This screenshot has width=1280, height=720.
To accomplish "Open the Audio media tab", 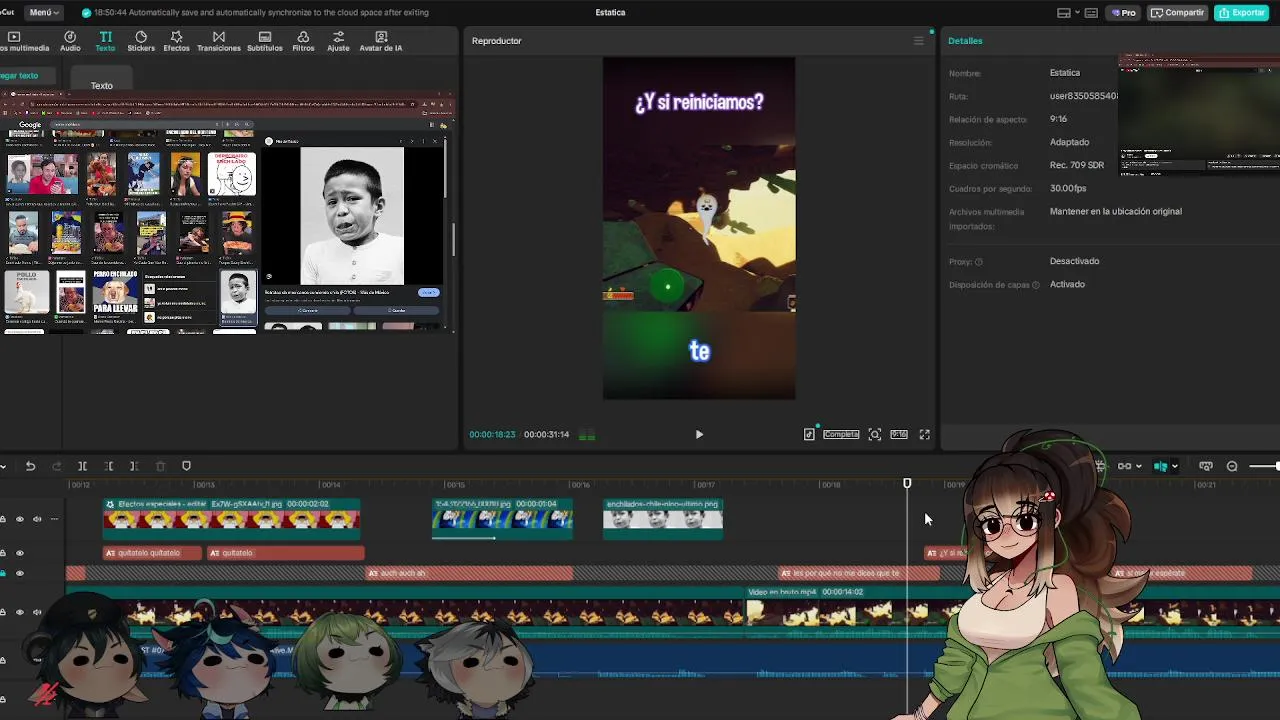I will 70,41.
